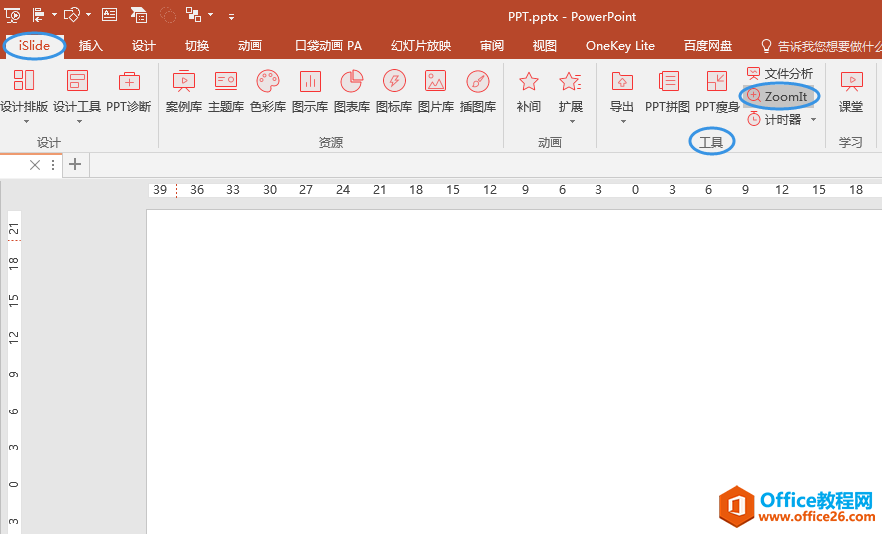Open the 色彩库 color palette library

[x=268, y=91]
